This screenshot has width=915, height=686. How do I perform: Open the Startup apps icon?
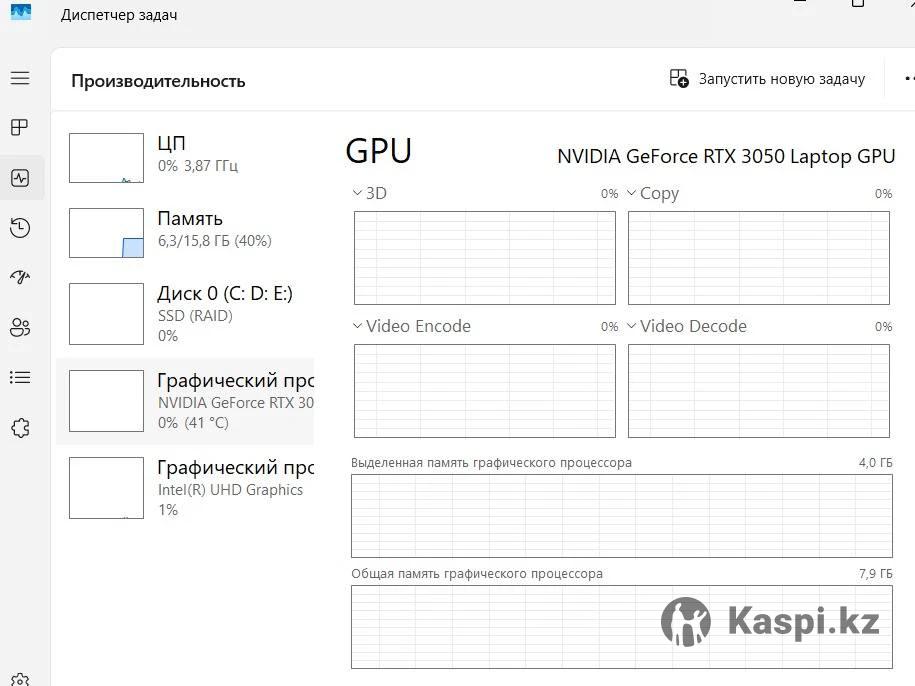point(20,277)
